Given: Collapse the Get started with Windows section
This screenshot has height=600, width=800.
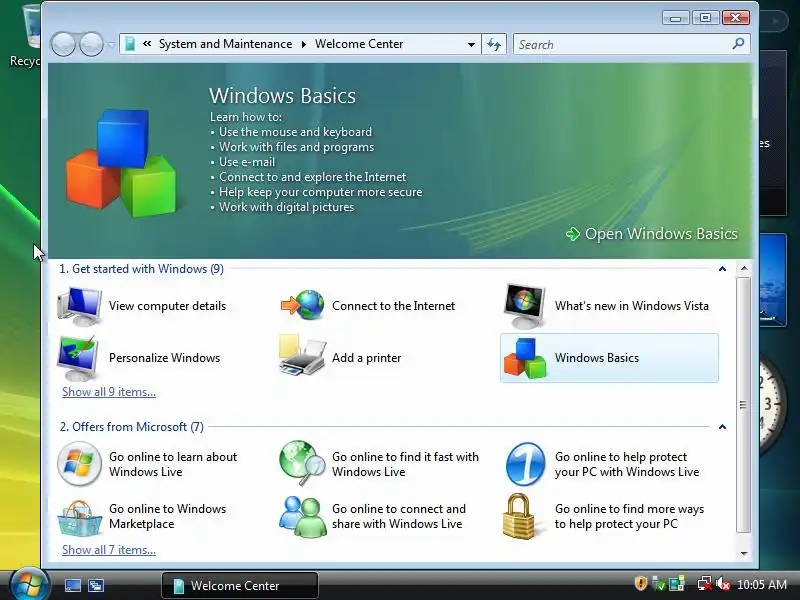Looking at the screenshot, I should (x=722, y=269).
